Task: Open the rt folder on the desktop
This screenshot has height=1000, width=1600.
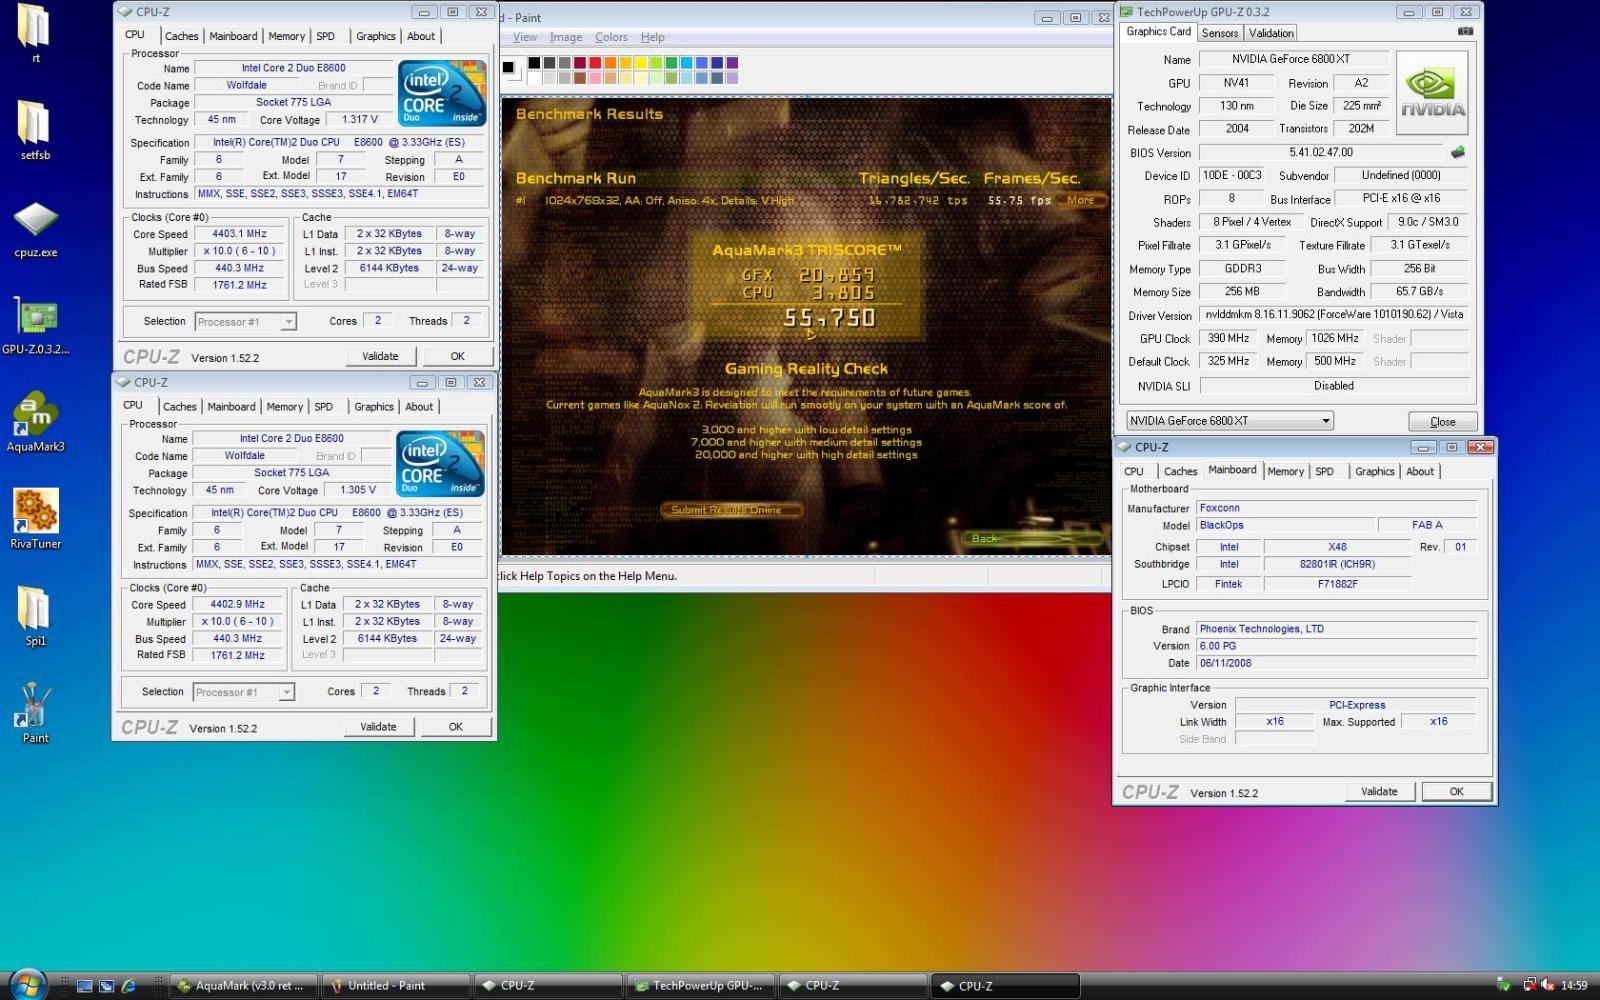Action: pos(35,35)
